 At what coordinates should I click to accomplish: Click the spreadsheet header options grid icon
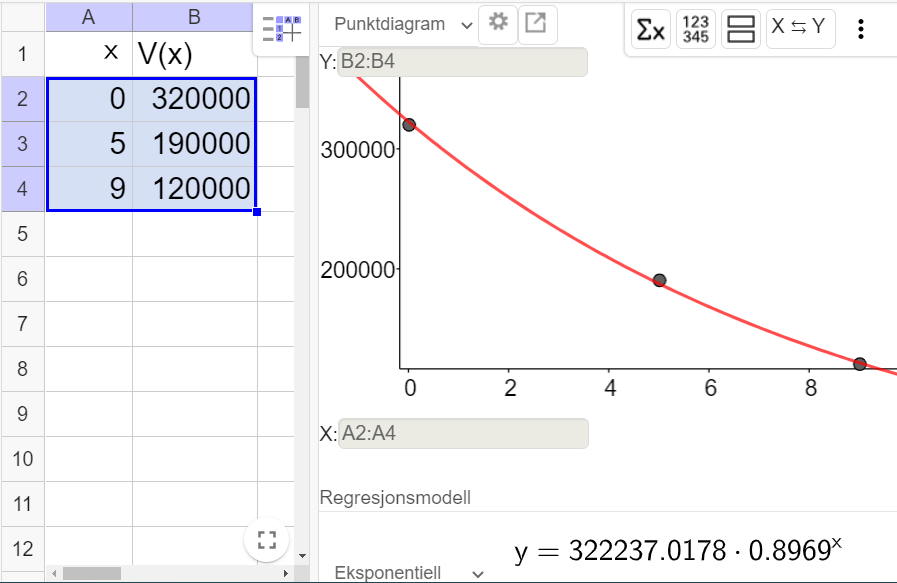[x=280, y=29]
